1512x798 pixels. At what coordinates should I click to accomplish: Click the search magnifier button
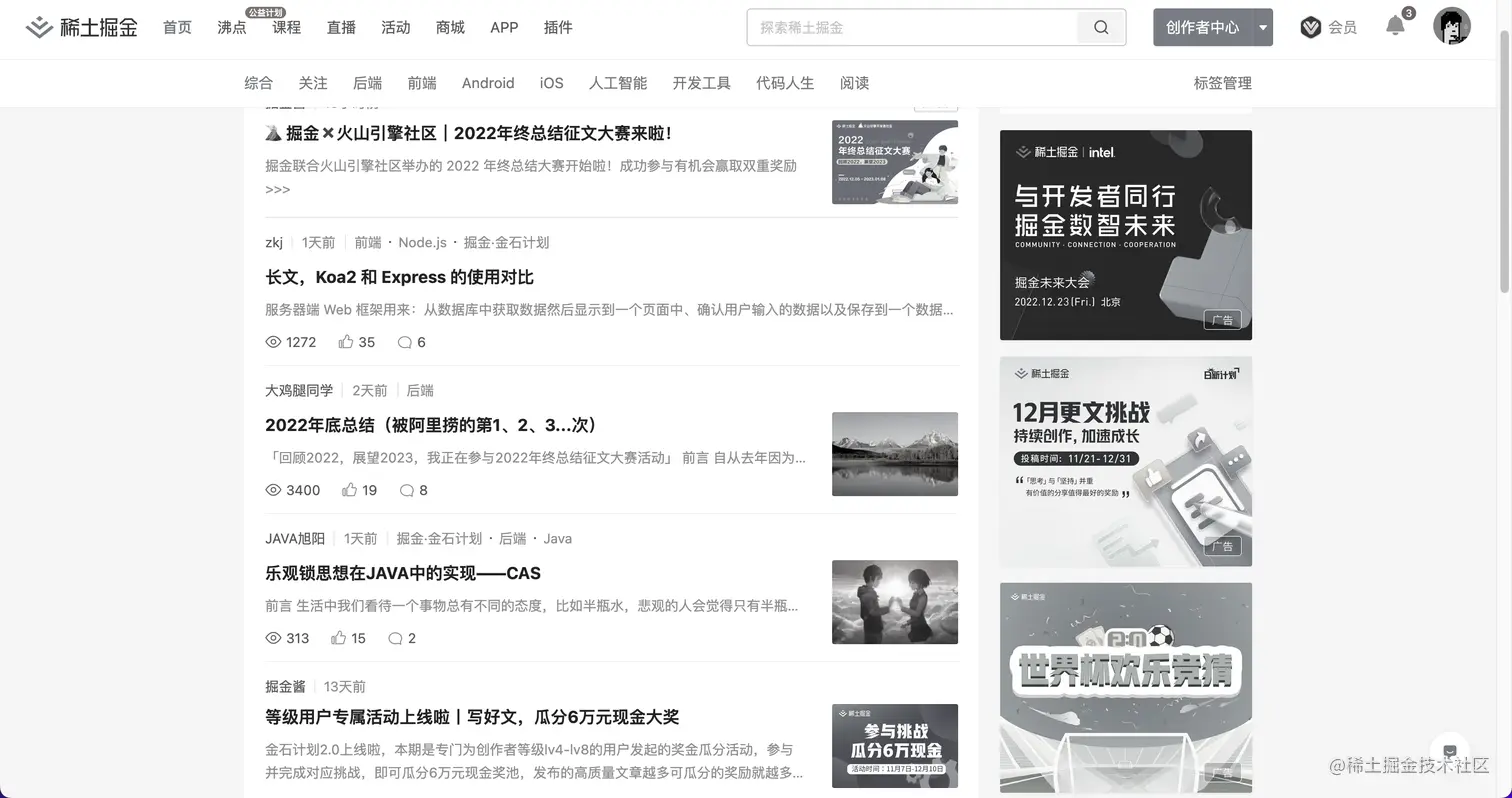point(1101,28)
